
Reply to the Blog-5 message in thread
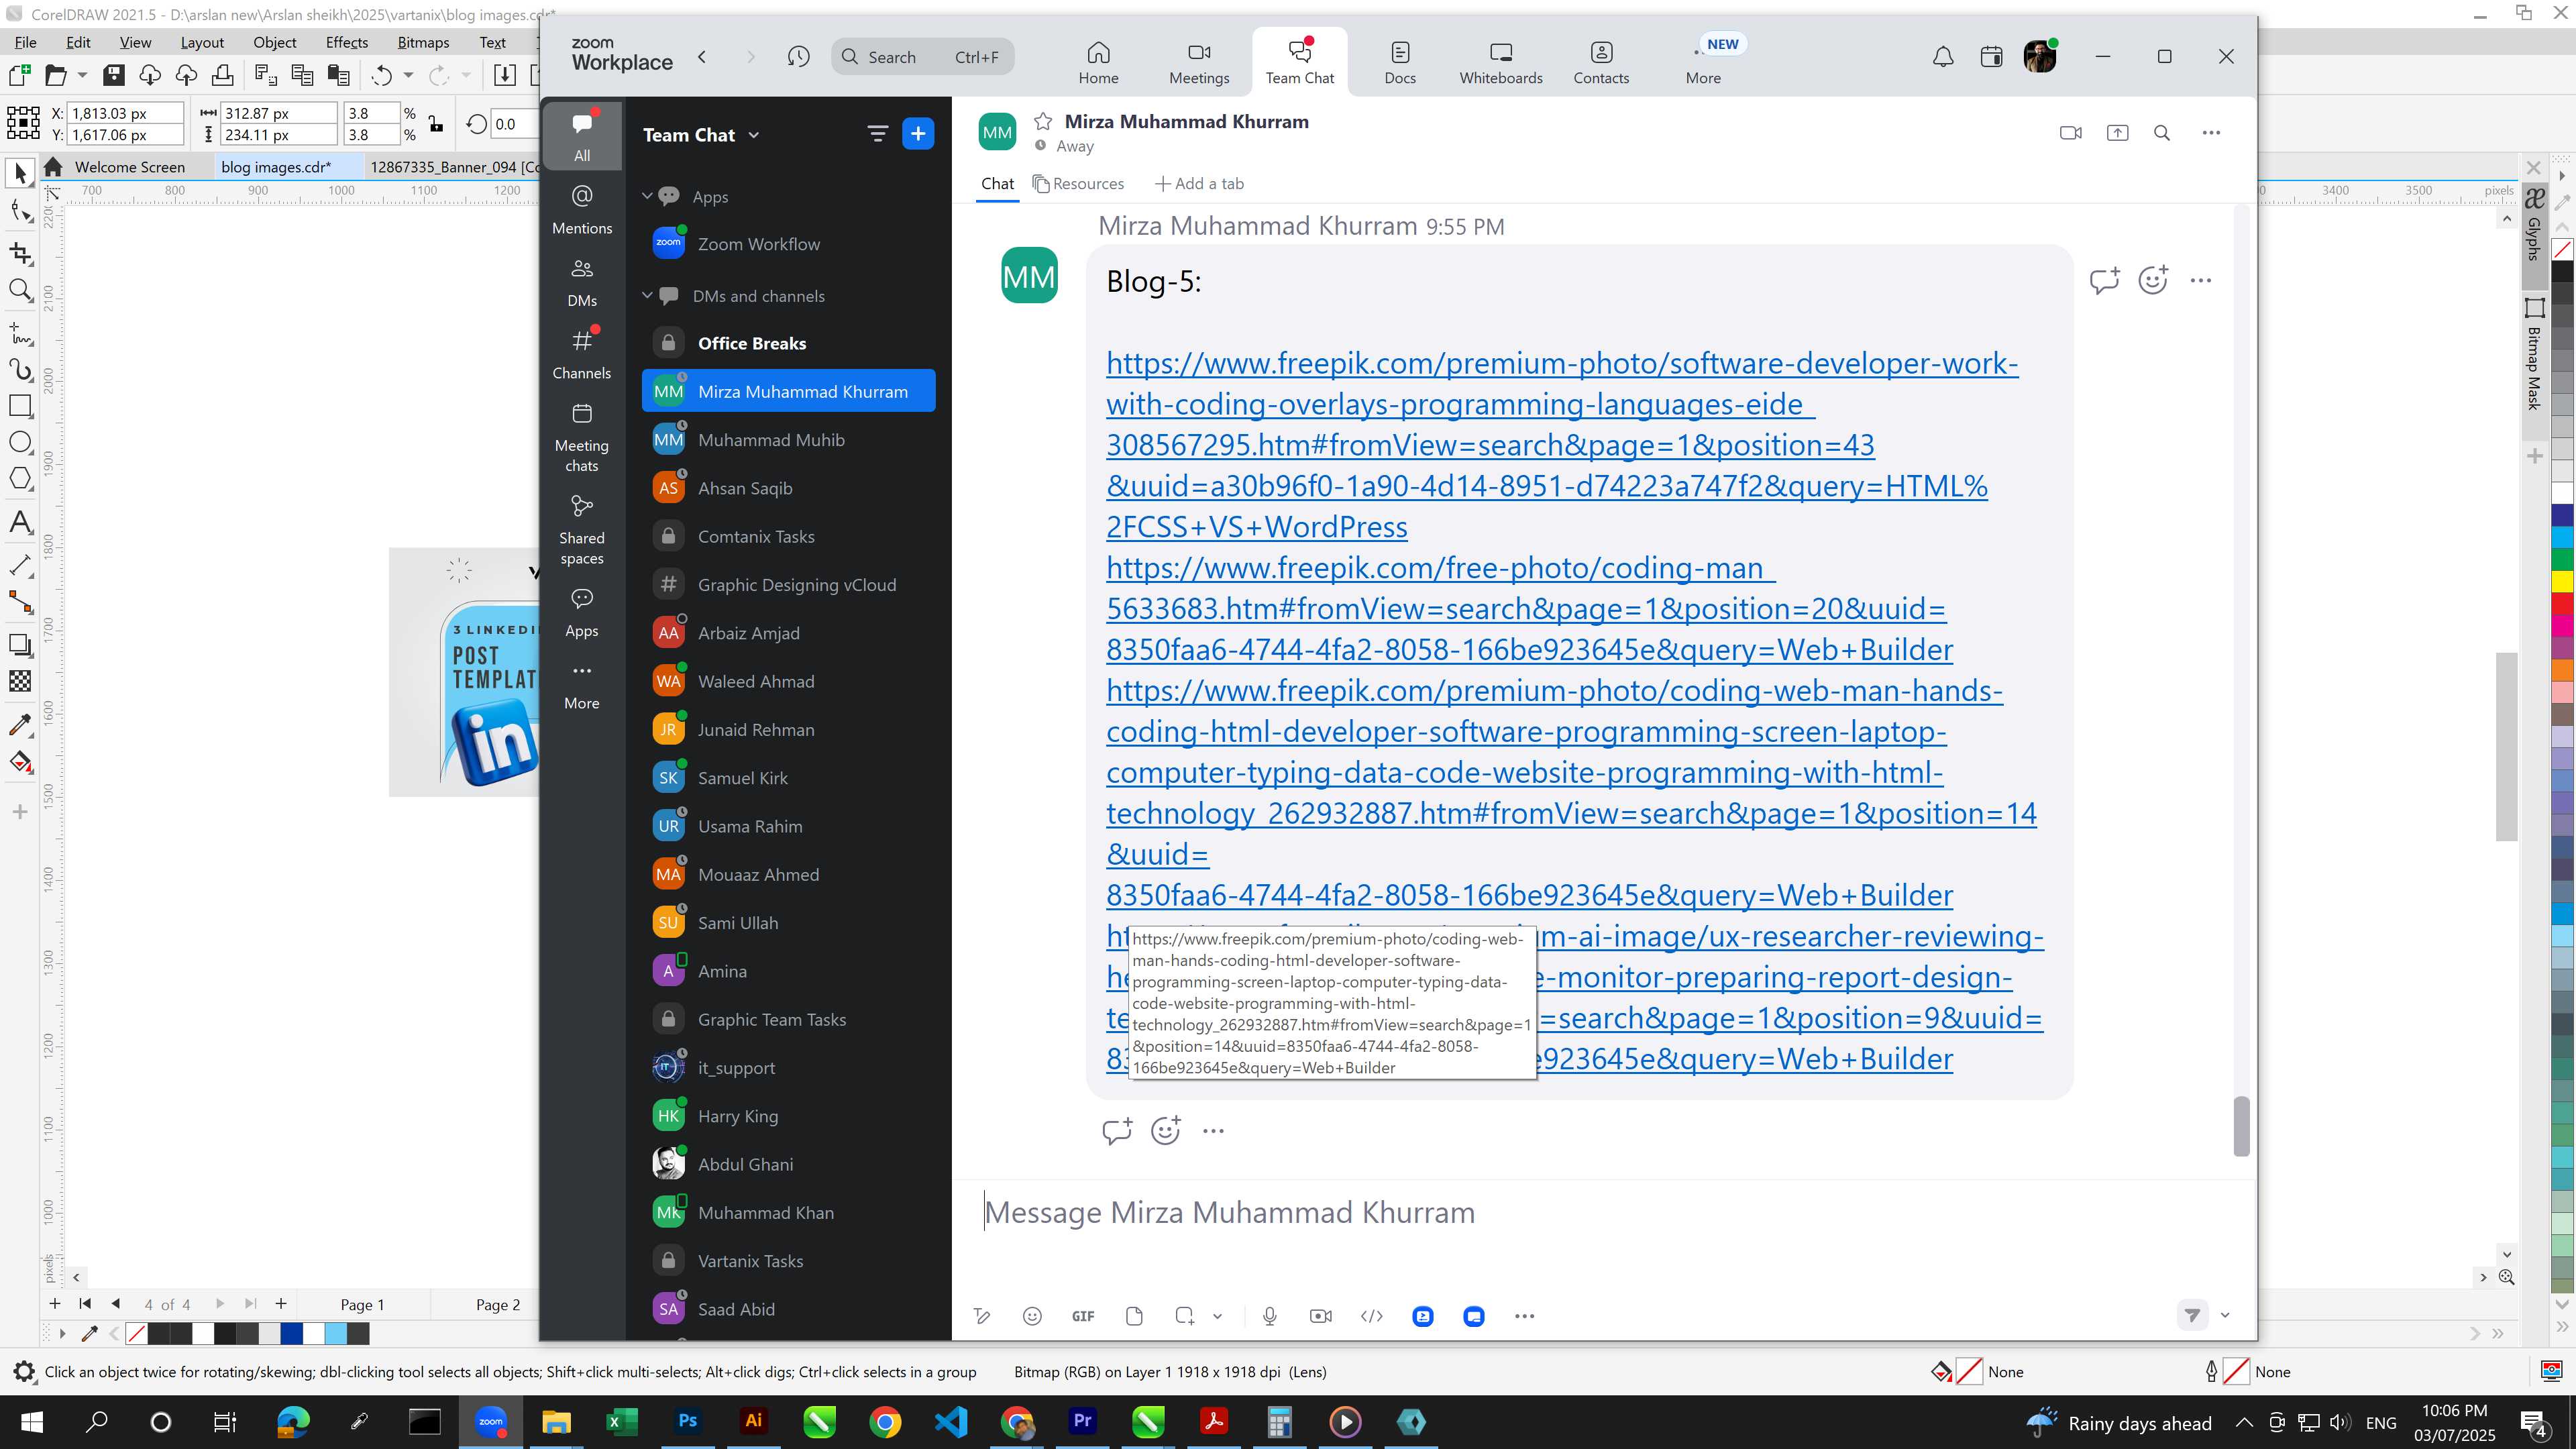click(2104, 281)
